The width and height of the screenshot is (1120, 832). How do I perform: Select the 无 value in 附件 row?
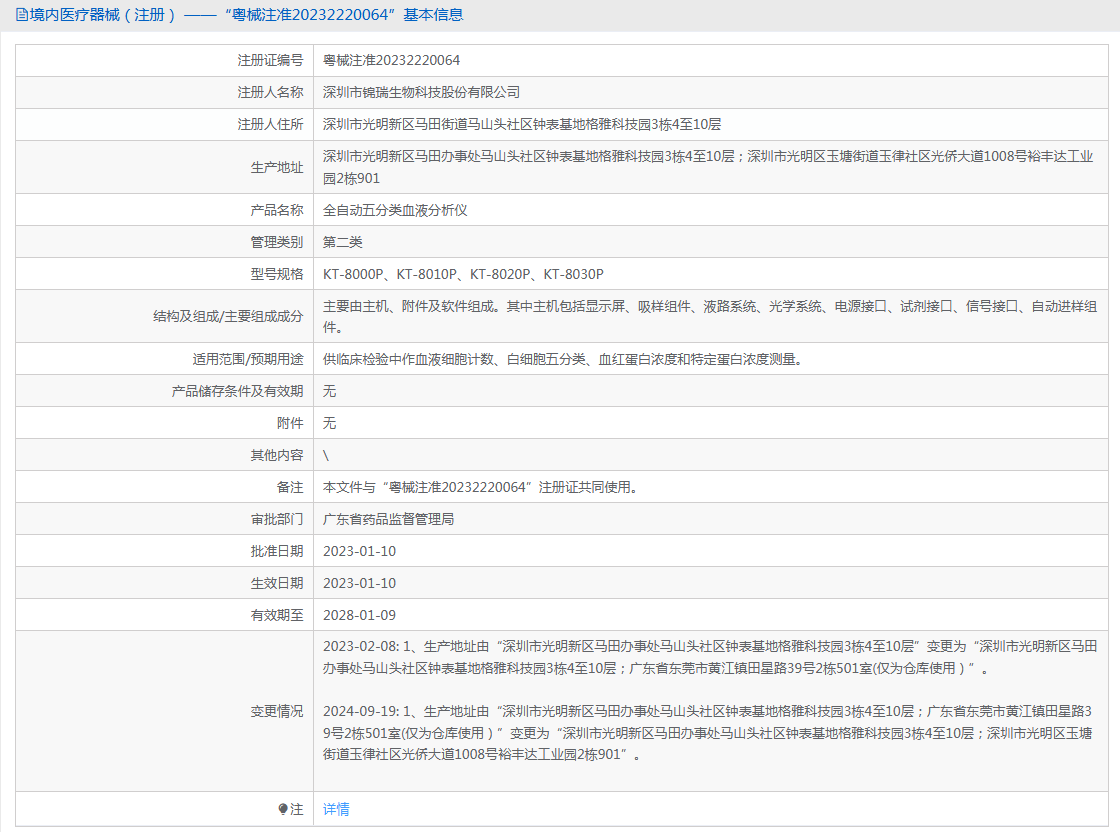click(329, 423)
